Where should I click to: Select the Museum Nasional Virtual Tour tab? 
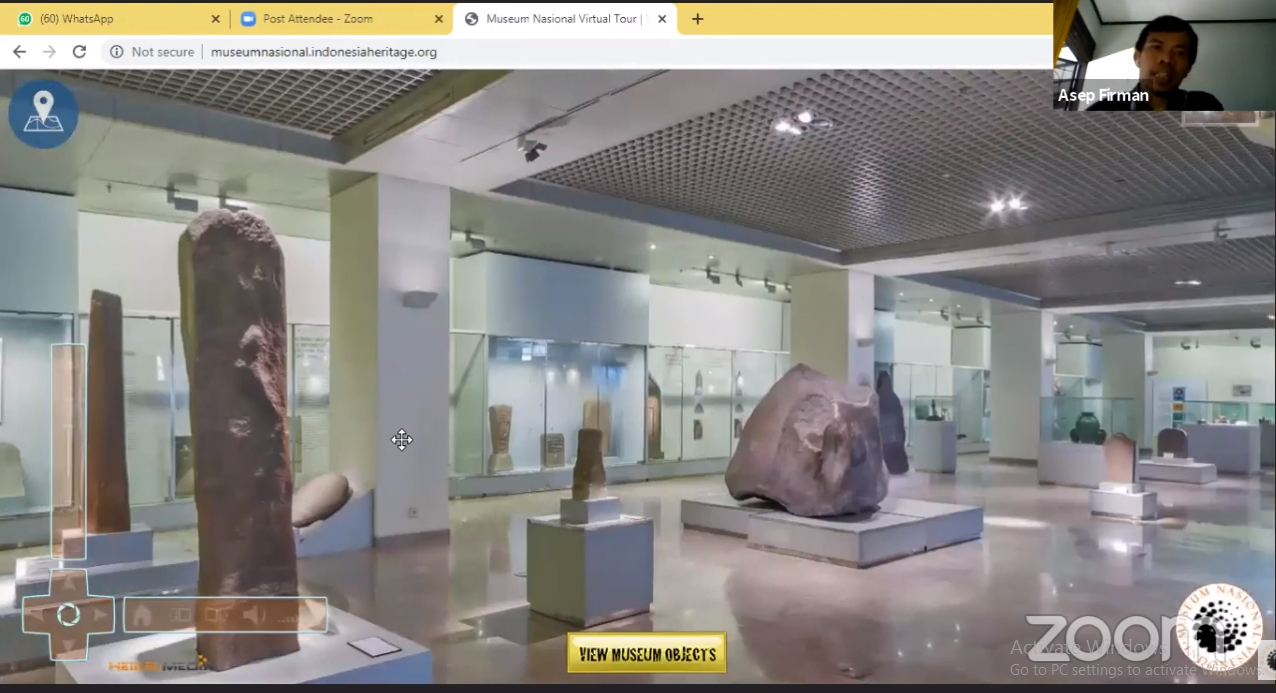tap(565, 19)
